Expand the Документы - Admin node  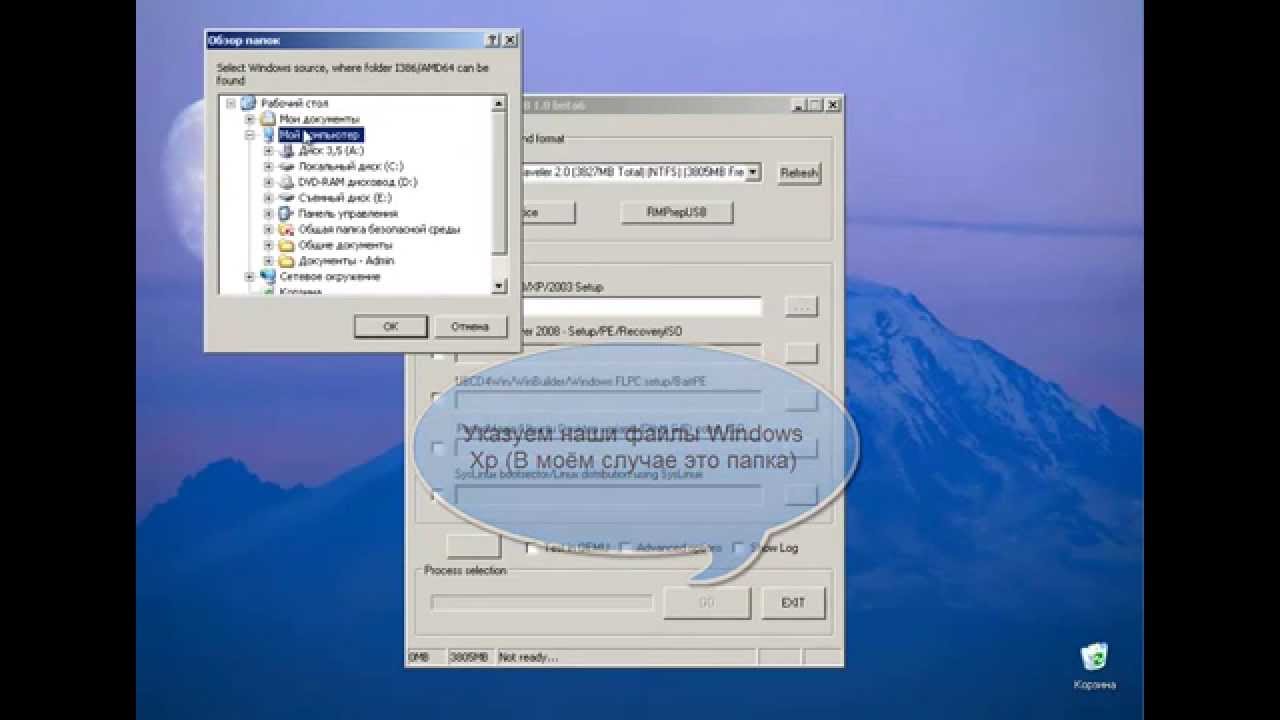click(x=269, y=261)
